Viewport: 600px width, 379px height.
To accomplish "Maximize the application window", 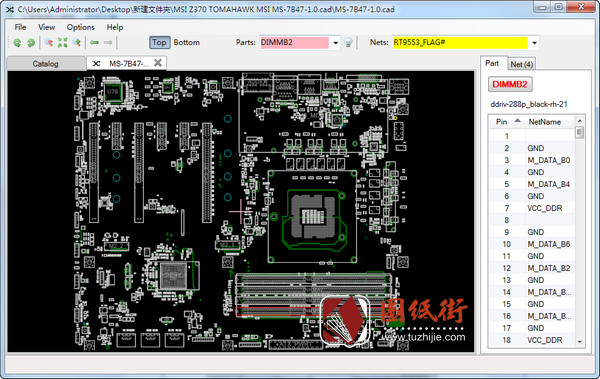I will point(559,7).
